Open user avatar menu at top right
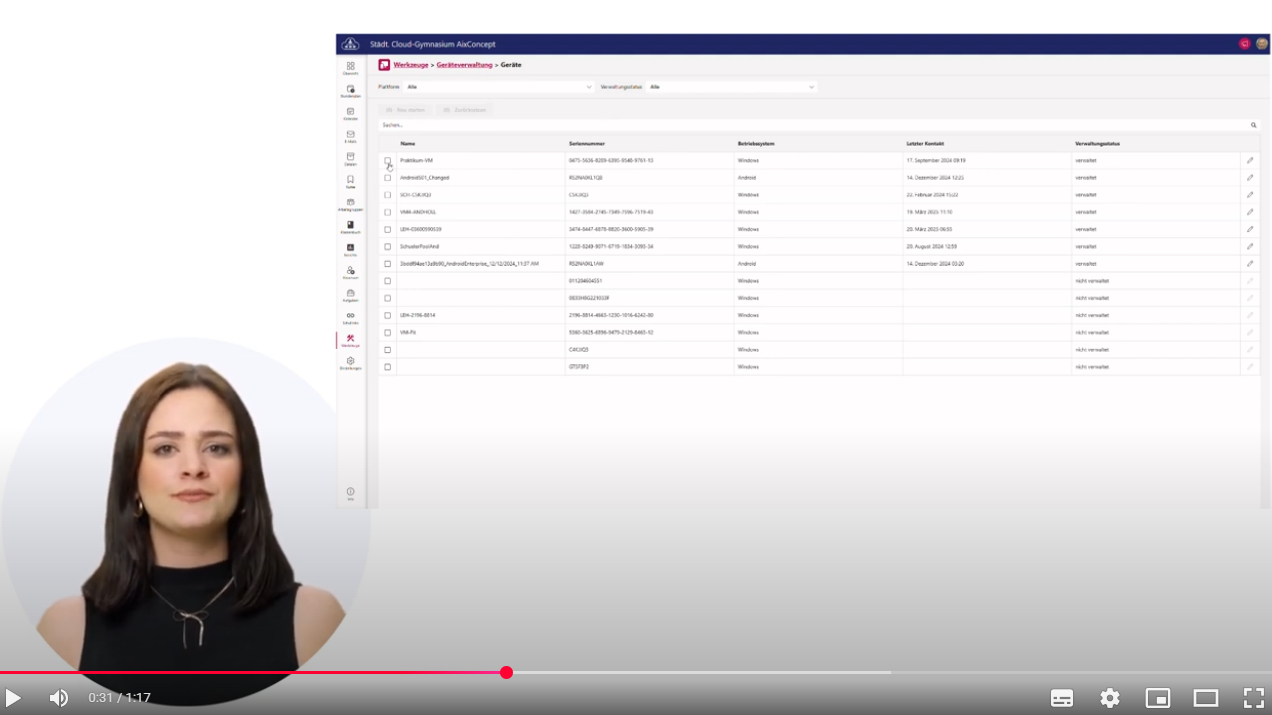Screen dimensions: 1272x715 (1262, 44)
